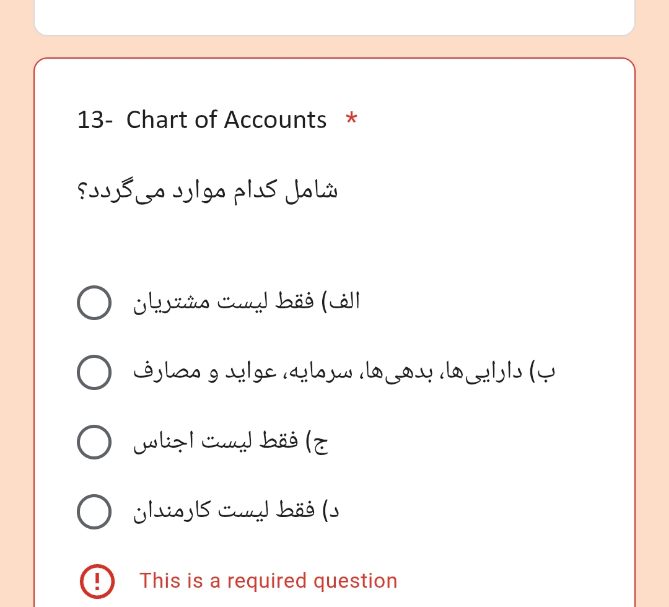Click the Persian question شامل کدام موارد می‌گردد؟
The height and width of the screenshot is (607, 669).
coord(207,191)
